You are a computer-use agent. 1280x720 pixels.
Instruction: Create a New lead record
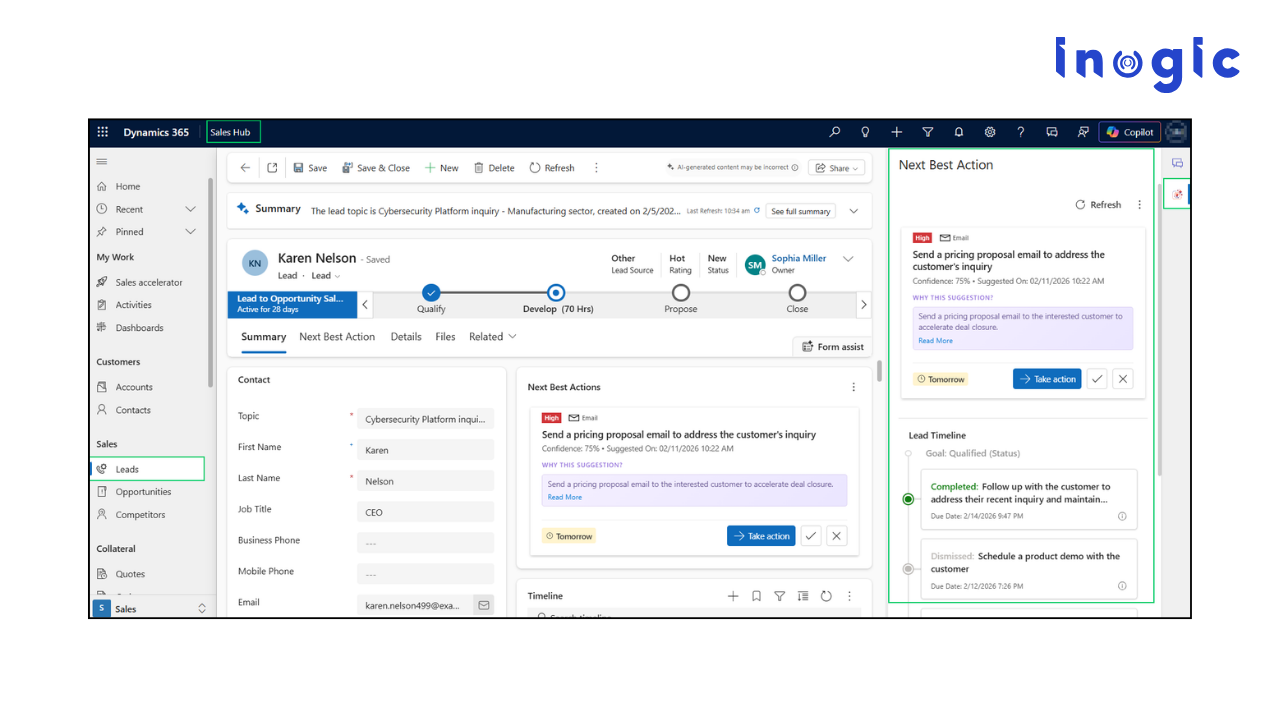pos(442,168)
